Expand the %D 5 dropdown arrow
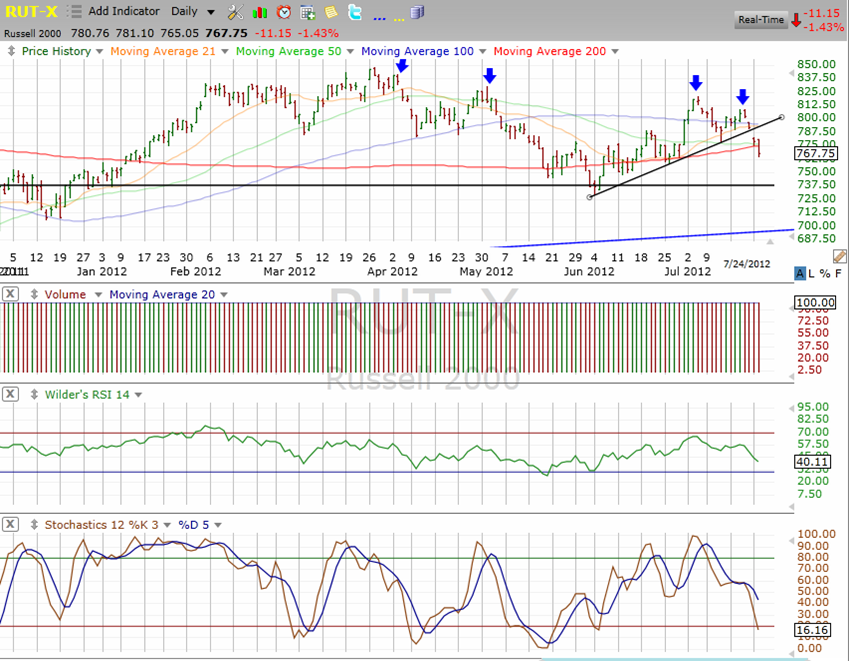 (218, 525)
